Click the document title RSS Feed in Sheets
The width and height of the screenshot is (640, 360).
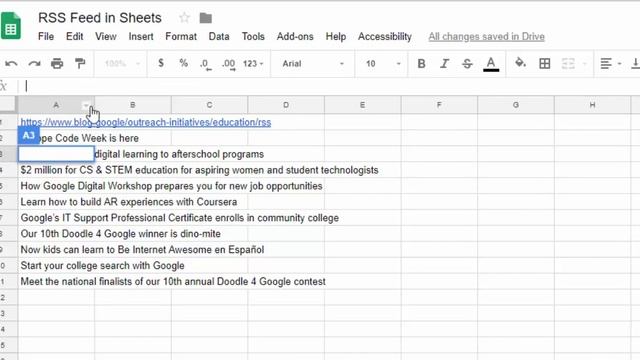pyautogui.click(x=100, y=18)
